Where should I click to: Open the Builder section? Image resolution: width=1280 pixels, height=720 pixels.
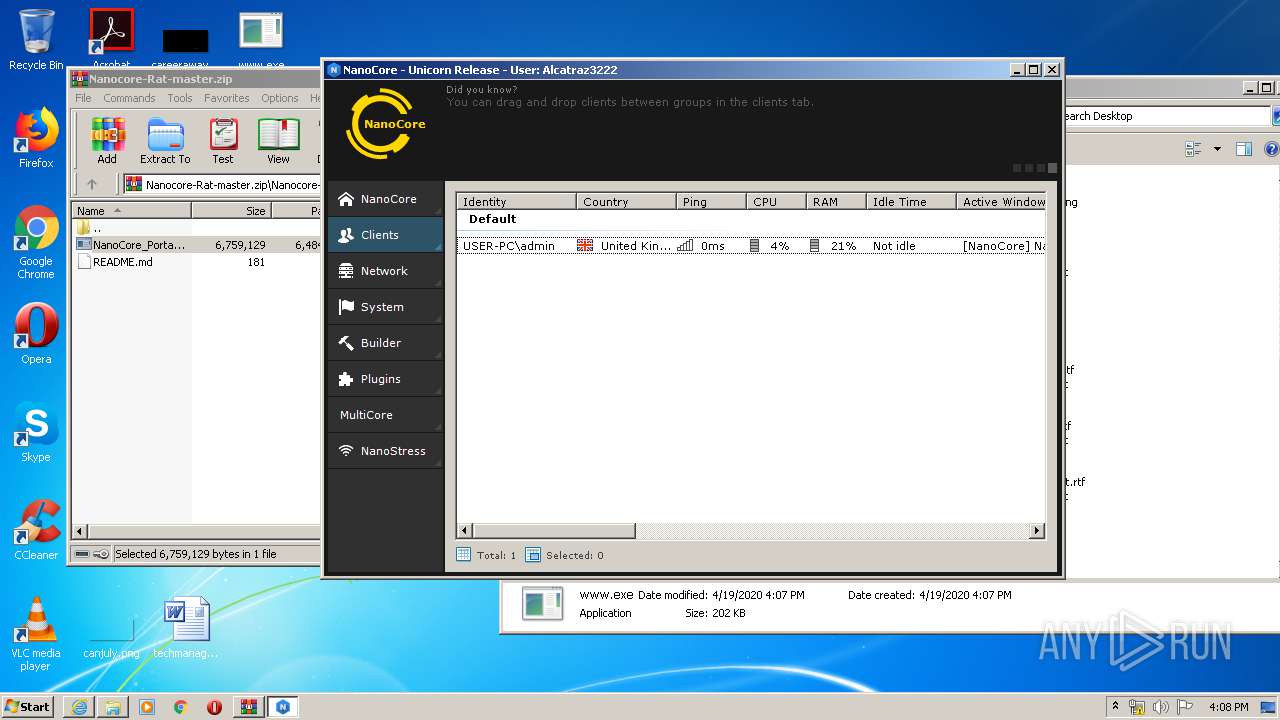pyautogui.click(x=385, y=343)
